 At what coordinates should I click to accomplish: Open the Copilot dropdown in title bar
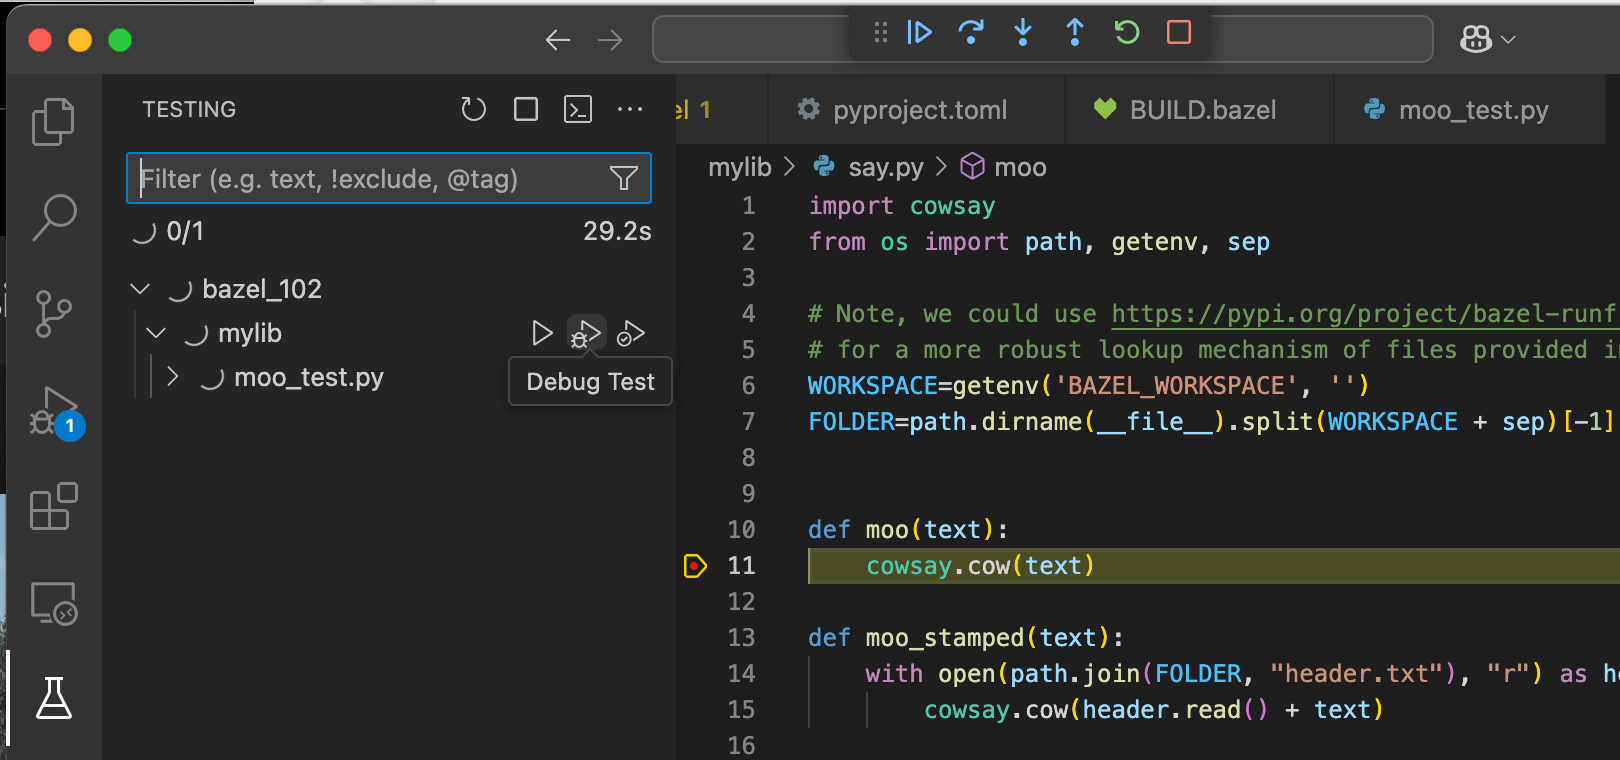[x=1488, y=39]
